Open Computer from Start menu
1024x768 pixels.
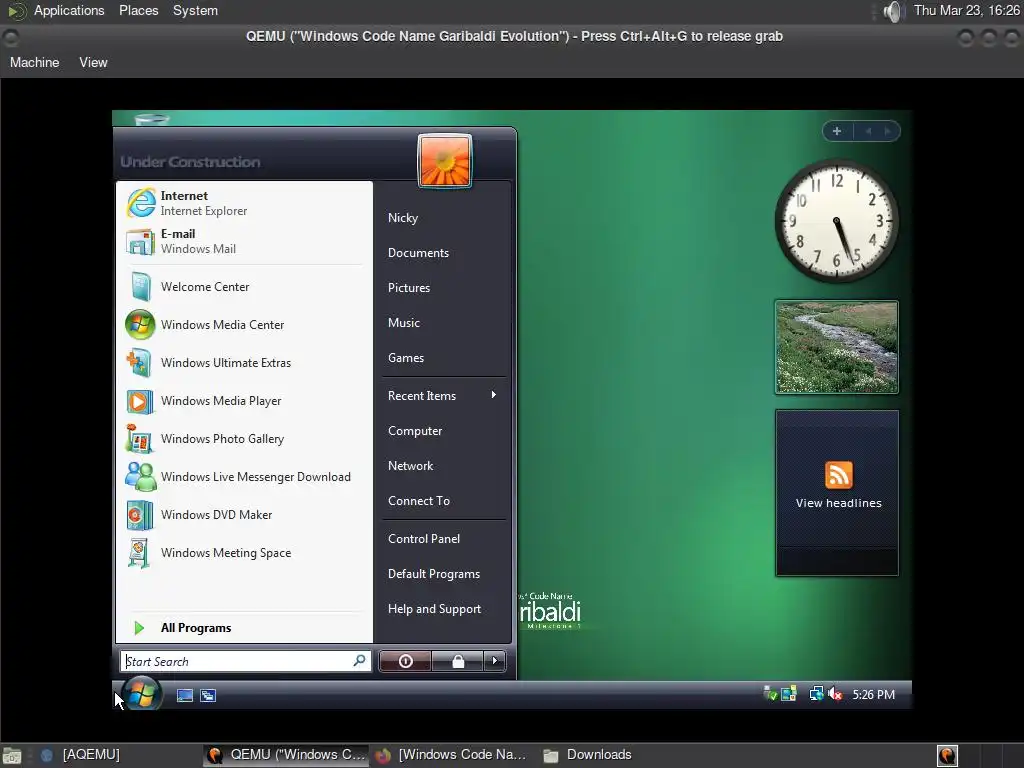click(x=415, y=431)
